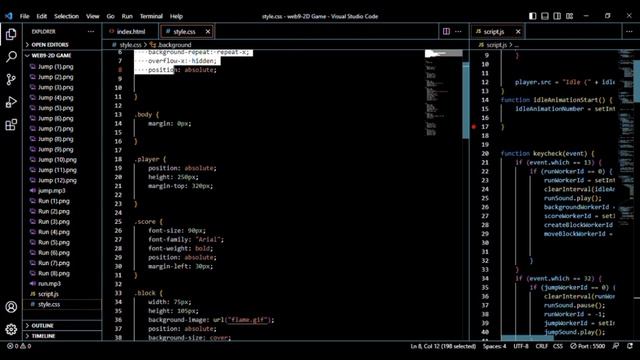Open notifications bell in status bar
Image resolution: width=640 pixels, height=360 pixels.
630,346
